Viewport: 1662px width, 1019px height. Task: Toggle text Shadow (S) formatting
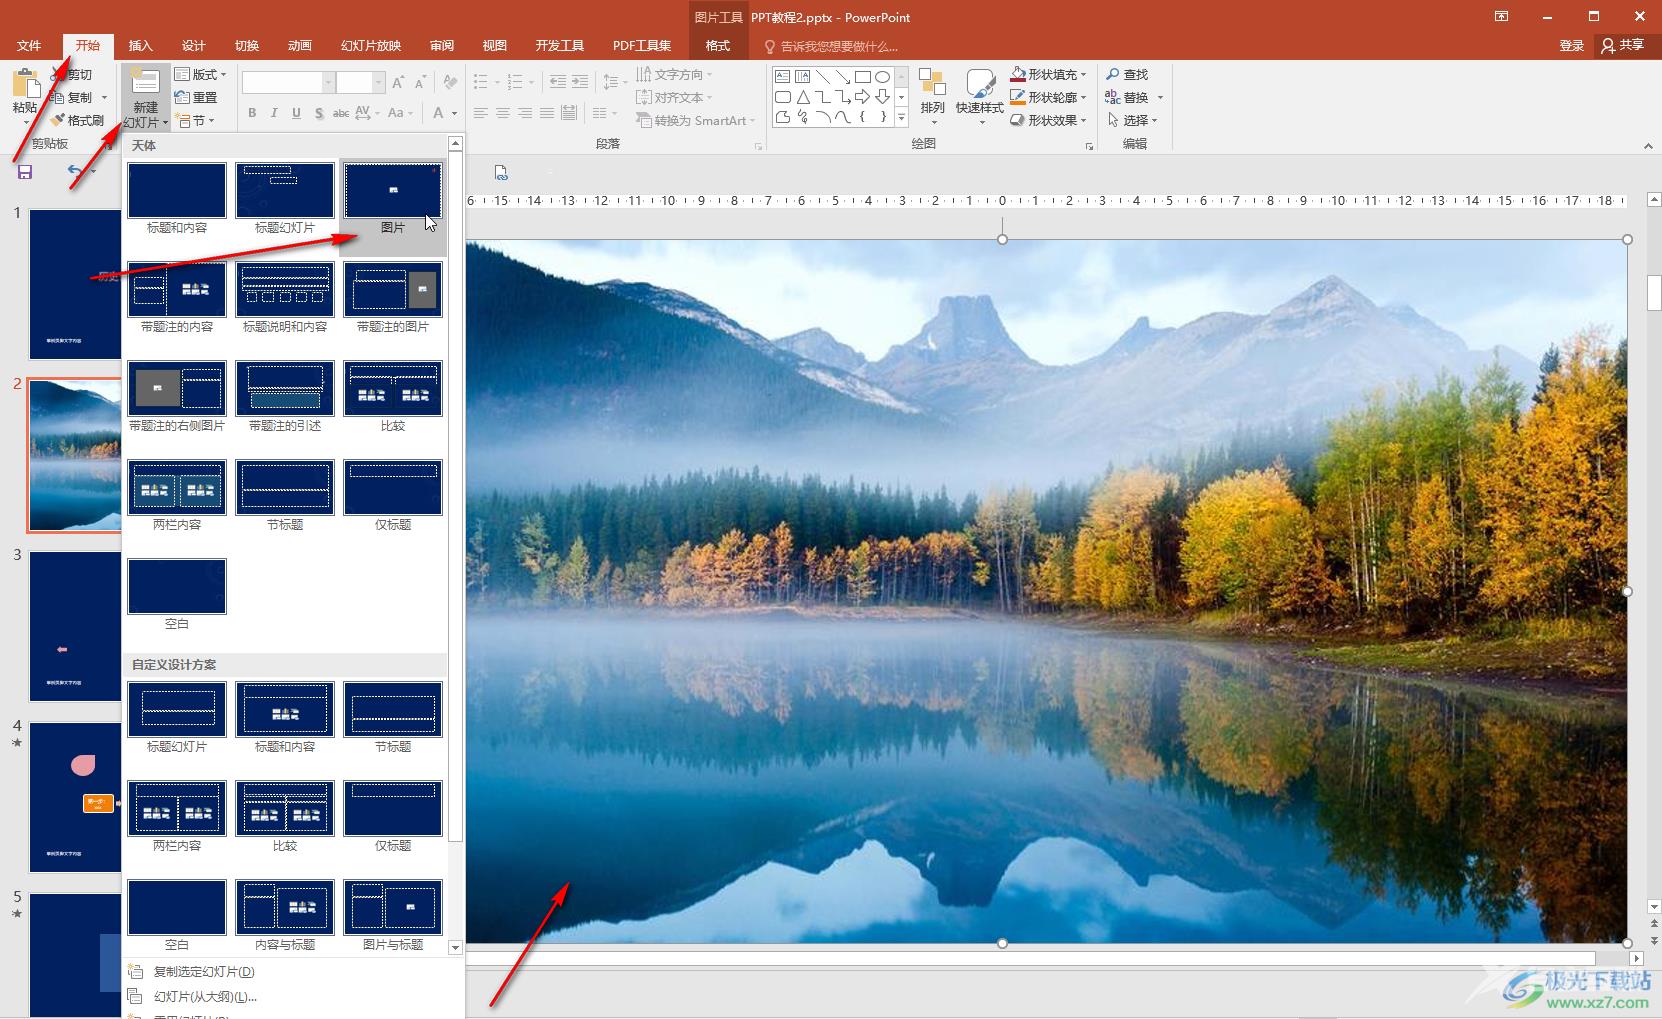click(319, 113)
